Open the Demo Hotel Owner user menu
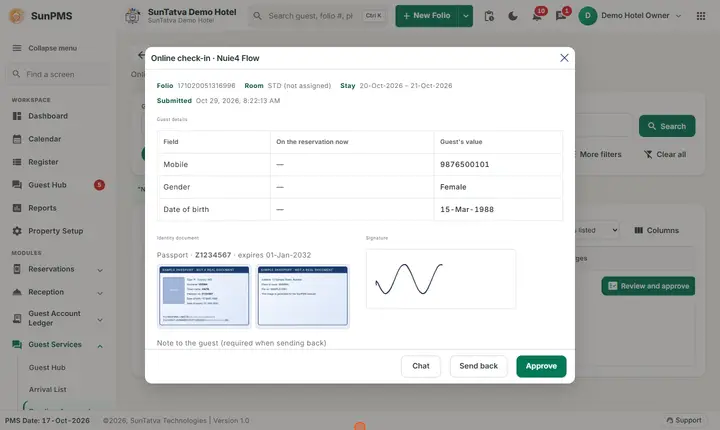Image resolution: width=720 pixels, height=430 pixels. click(630, 16)
